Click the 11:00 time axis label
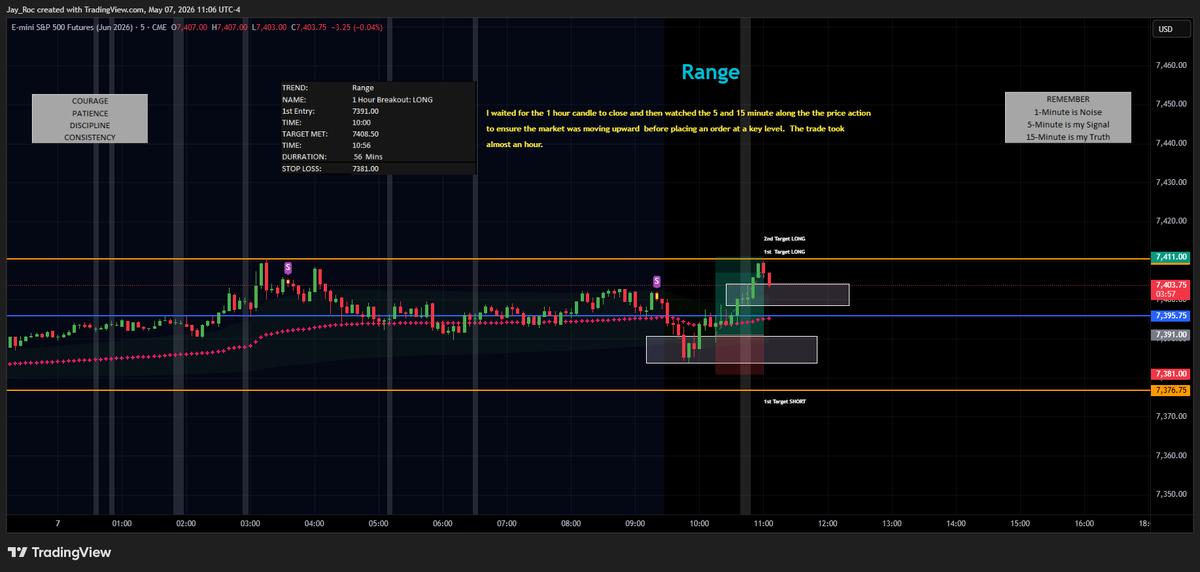The image size is (1200, 572). [x=763, y=523]
